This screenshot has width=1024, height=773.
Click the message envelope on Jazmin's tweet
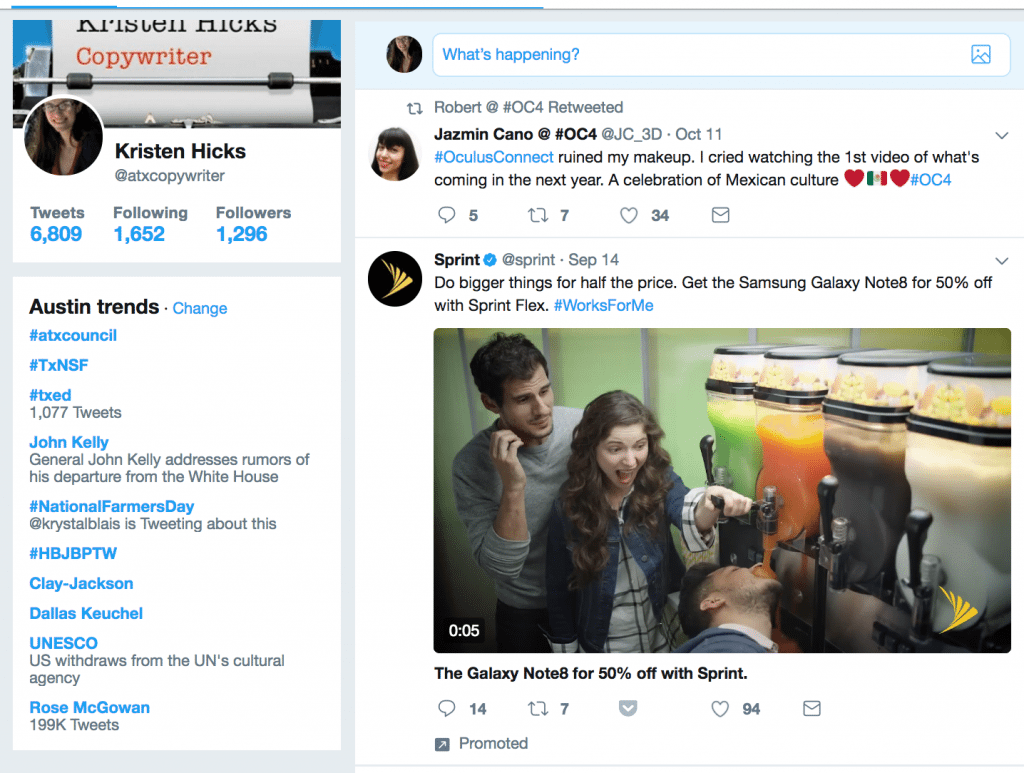pyautogui.click(x=720, y=215)
